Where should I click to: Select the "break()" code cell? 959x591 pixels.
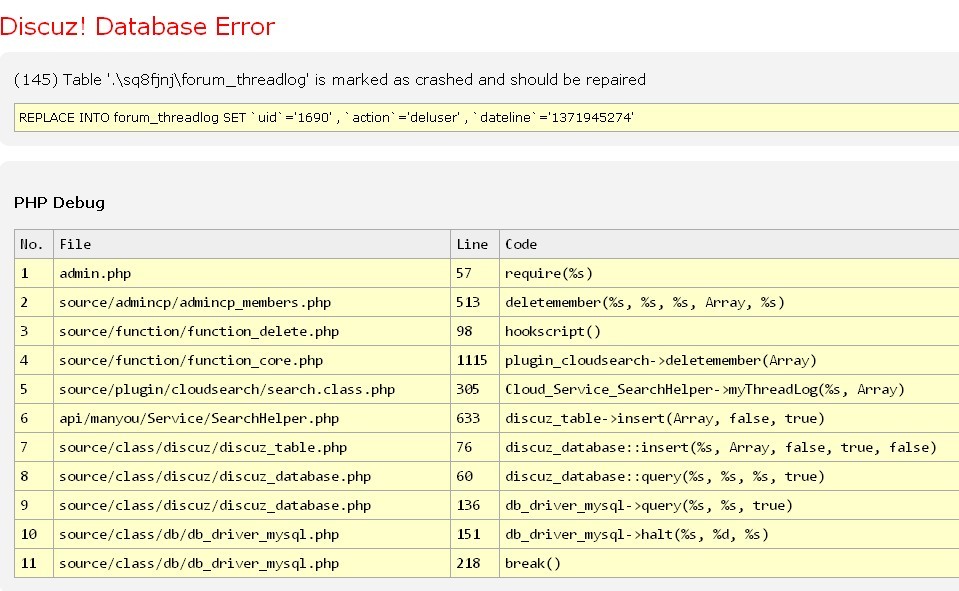click(729, 563)
